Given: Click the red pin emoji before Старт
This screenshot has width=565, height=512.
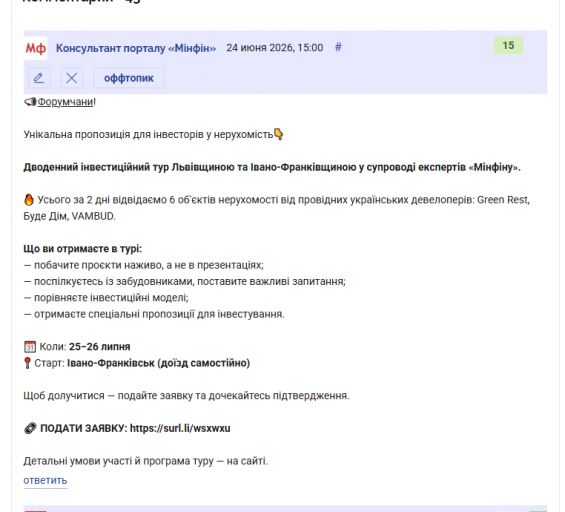Looking at the screenshot, I should coord(27,363).
